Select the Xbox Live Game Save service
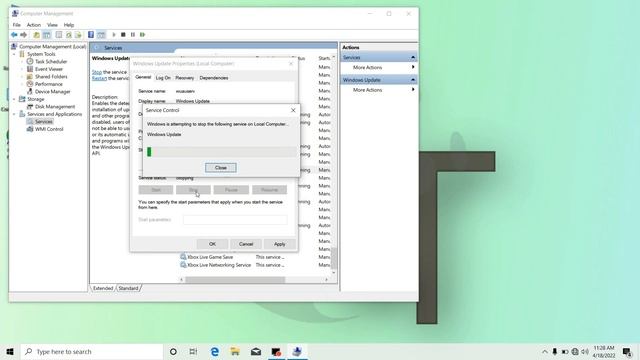This screenshot has width=640, height=360. pyautogui.click(x=210, y=257)
